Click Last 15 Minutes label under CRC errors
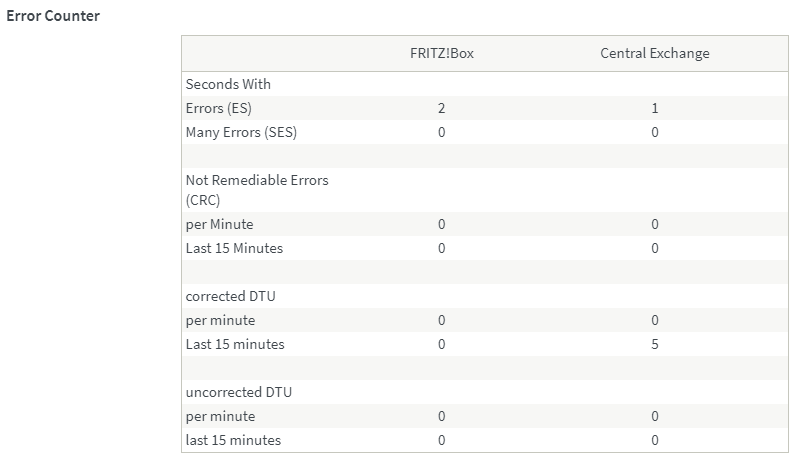 click(234, 248)
